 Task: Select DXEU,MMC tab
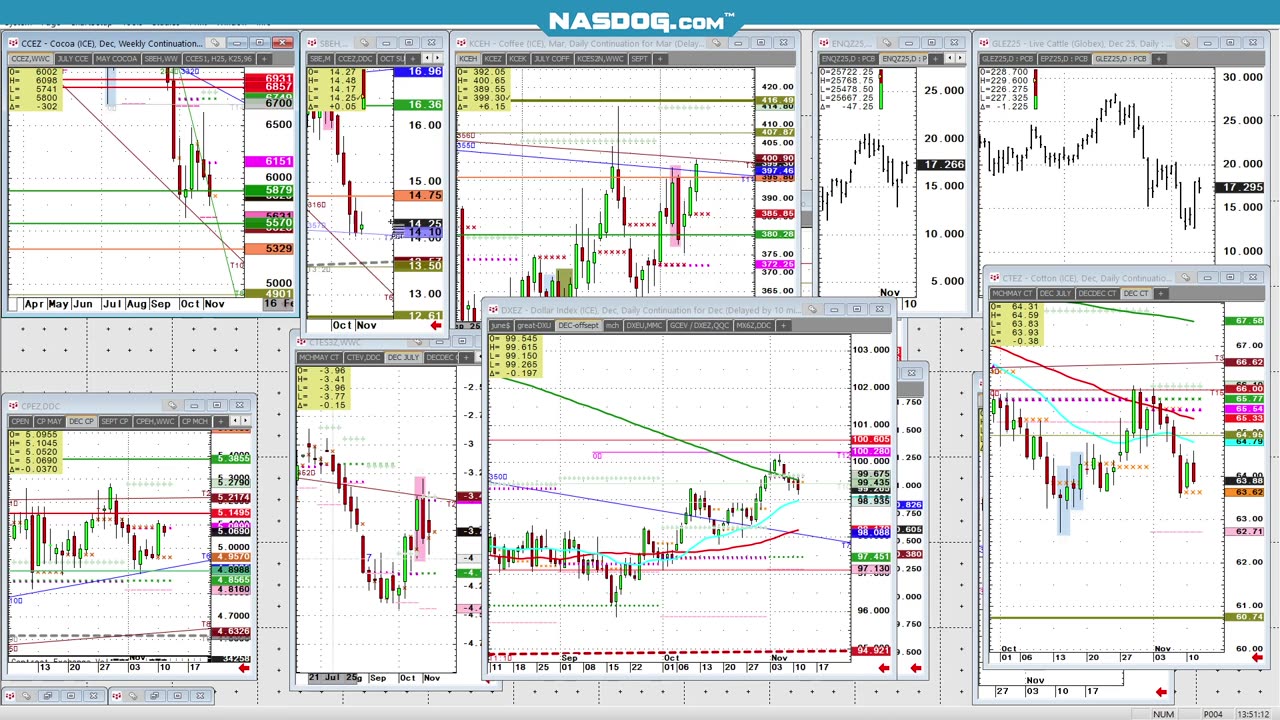point(646,325)
